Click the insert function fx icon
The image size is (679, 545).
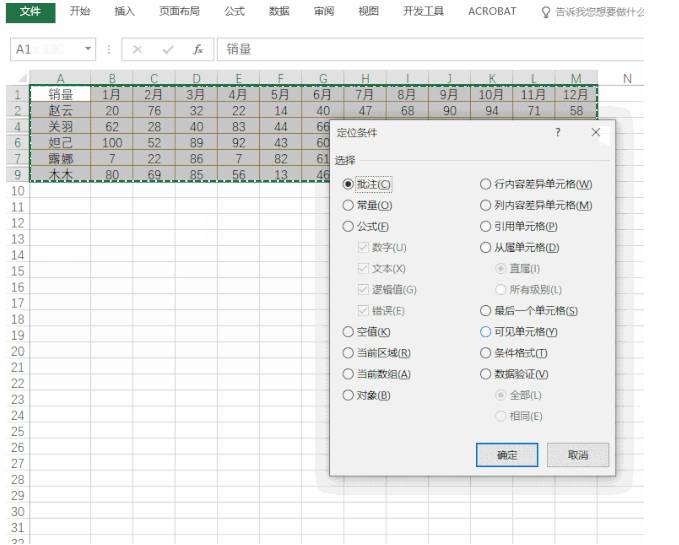tap(198, 49)
